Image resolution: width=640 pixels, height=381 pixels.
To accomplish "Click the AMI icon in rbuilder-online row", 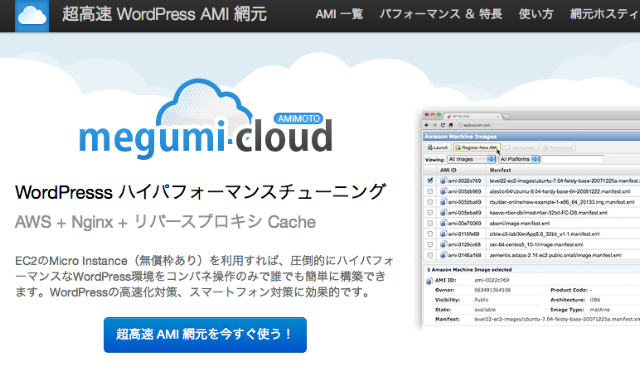I will [x=443, y=201].
